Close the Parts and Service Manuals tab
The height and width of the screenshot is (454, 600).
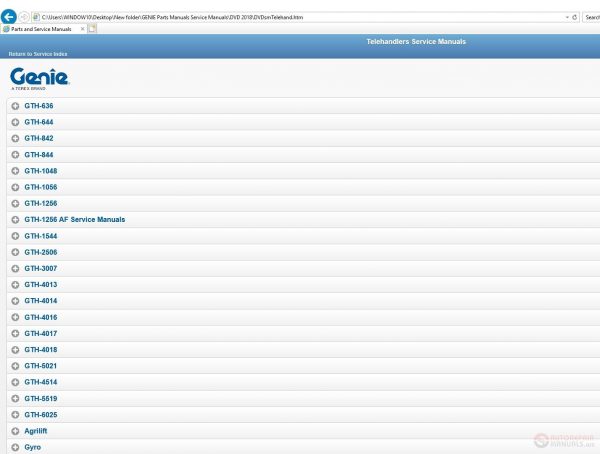click(x=82, y=29)
